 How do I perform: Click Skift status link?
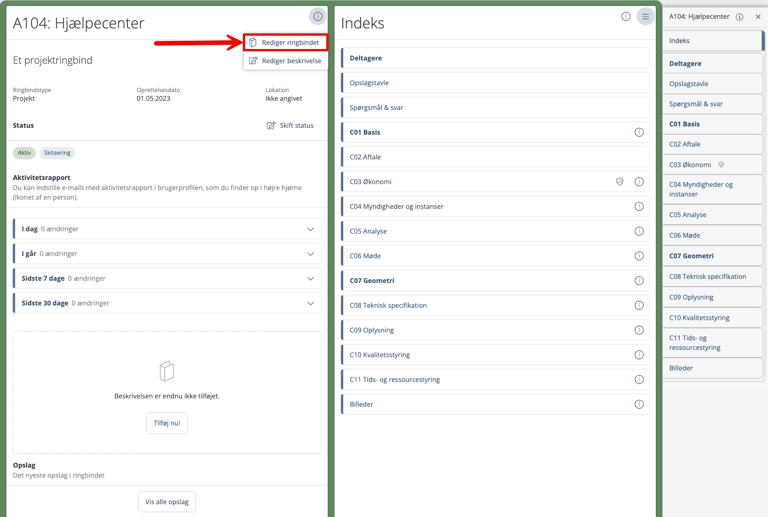click(290, 126)
